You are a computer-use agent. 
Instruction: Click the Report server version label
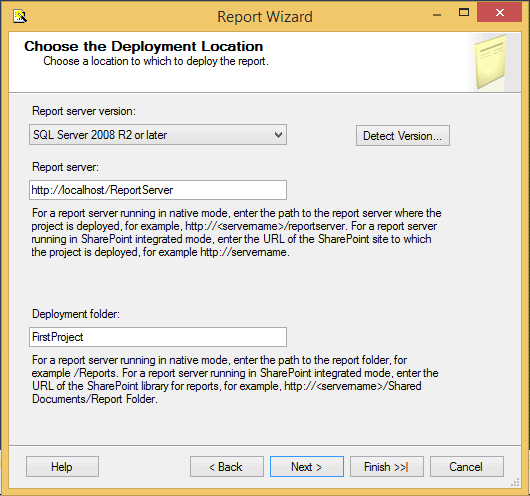click(84, 111)
